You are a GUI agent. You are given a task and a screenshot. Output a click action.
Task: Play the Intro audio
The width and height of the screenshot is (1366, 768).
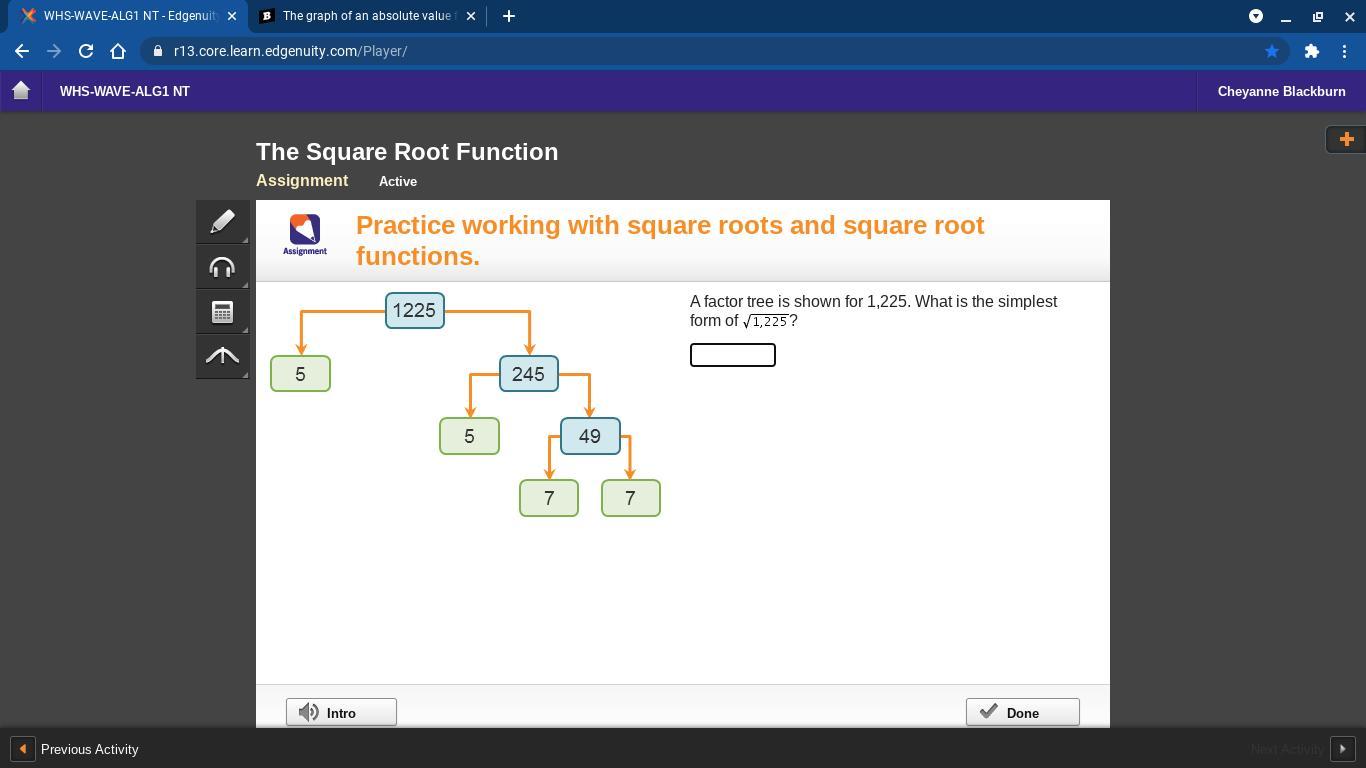tap(341, 712)
